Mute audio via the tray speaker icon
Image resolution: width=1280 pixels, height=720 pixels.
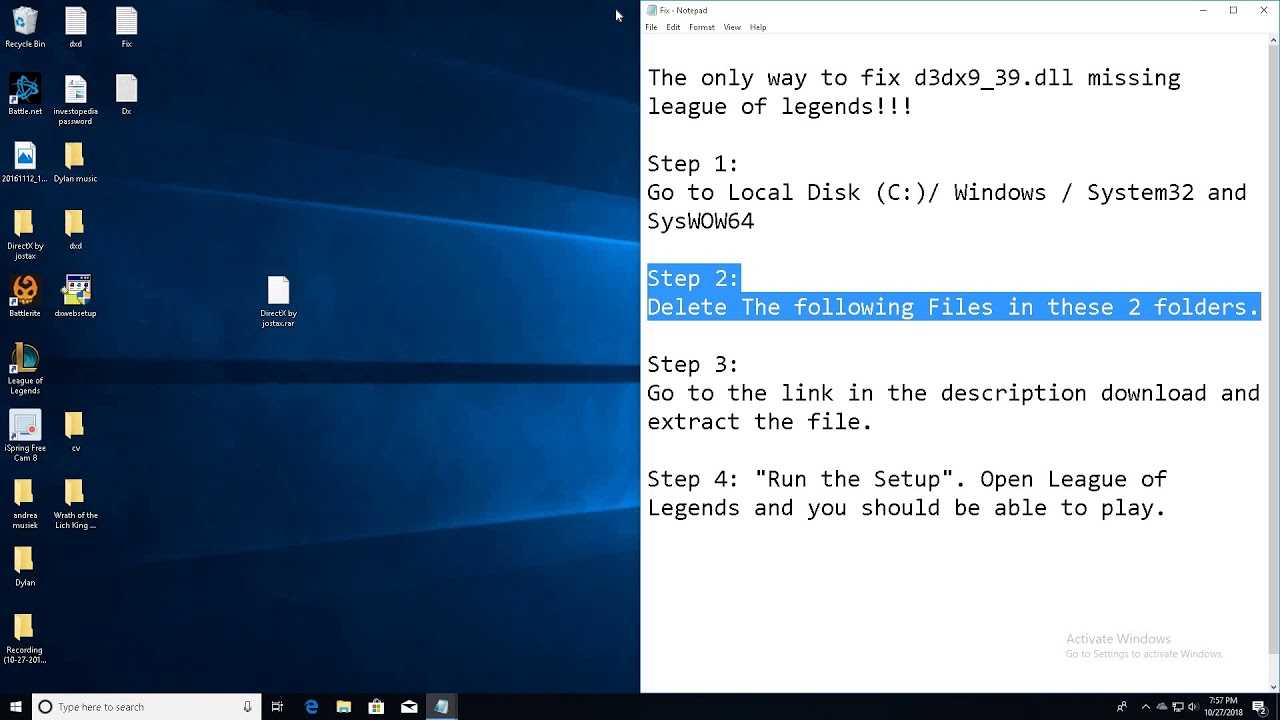pyautogui.click(x=1194, y=707)
